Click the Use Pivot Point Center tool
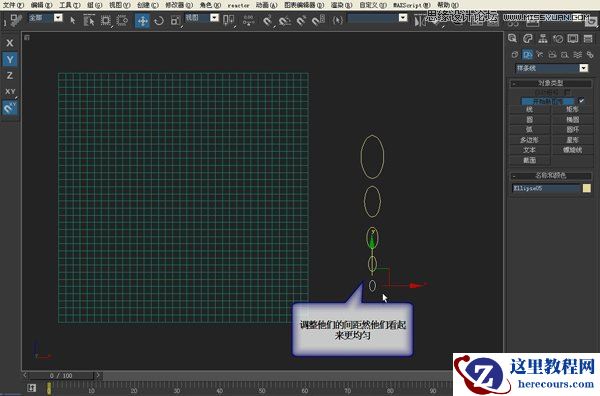600x396 pixels. pos(229,20)
